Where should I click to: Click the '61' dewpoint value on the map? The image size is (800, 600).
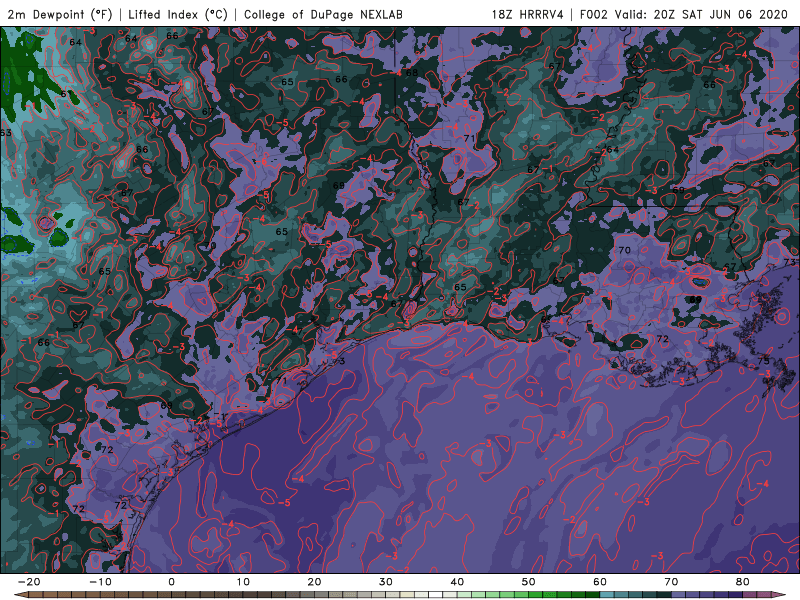coord(66,94)
